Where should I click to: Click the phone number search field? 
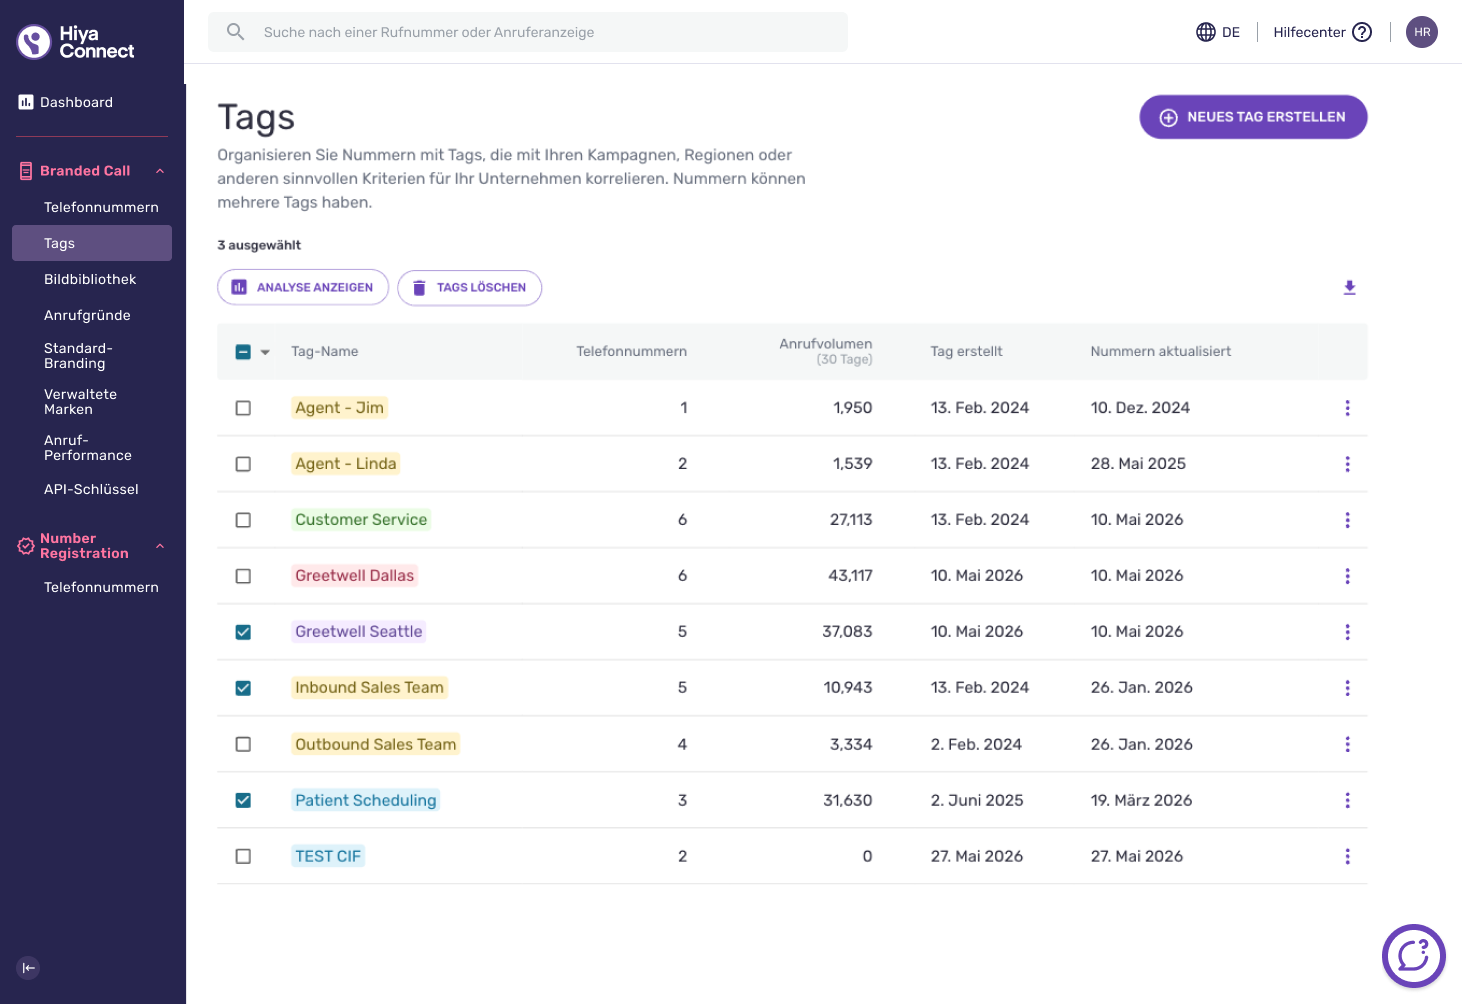pos(528,32)
